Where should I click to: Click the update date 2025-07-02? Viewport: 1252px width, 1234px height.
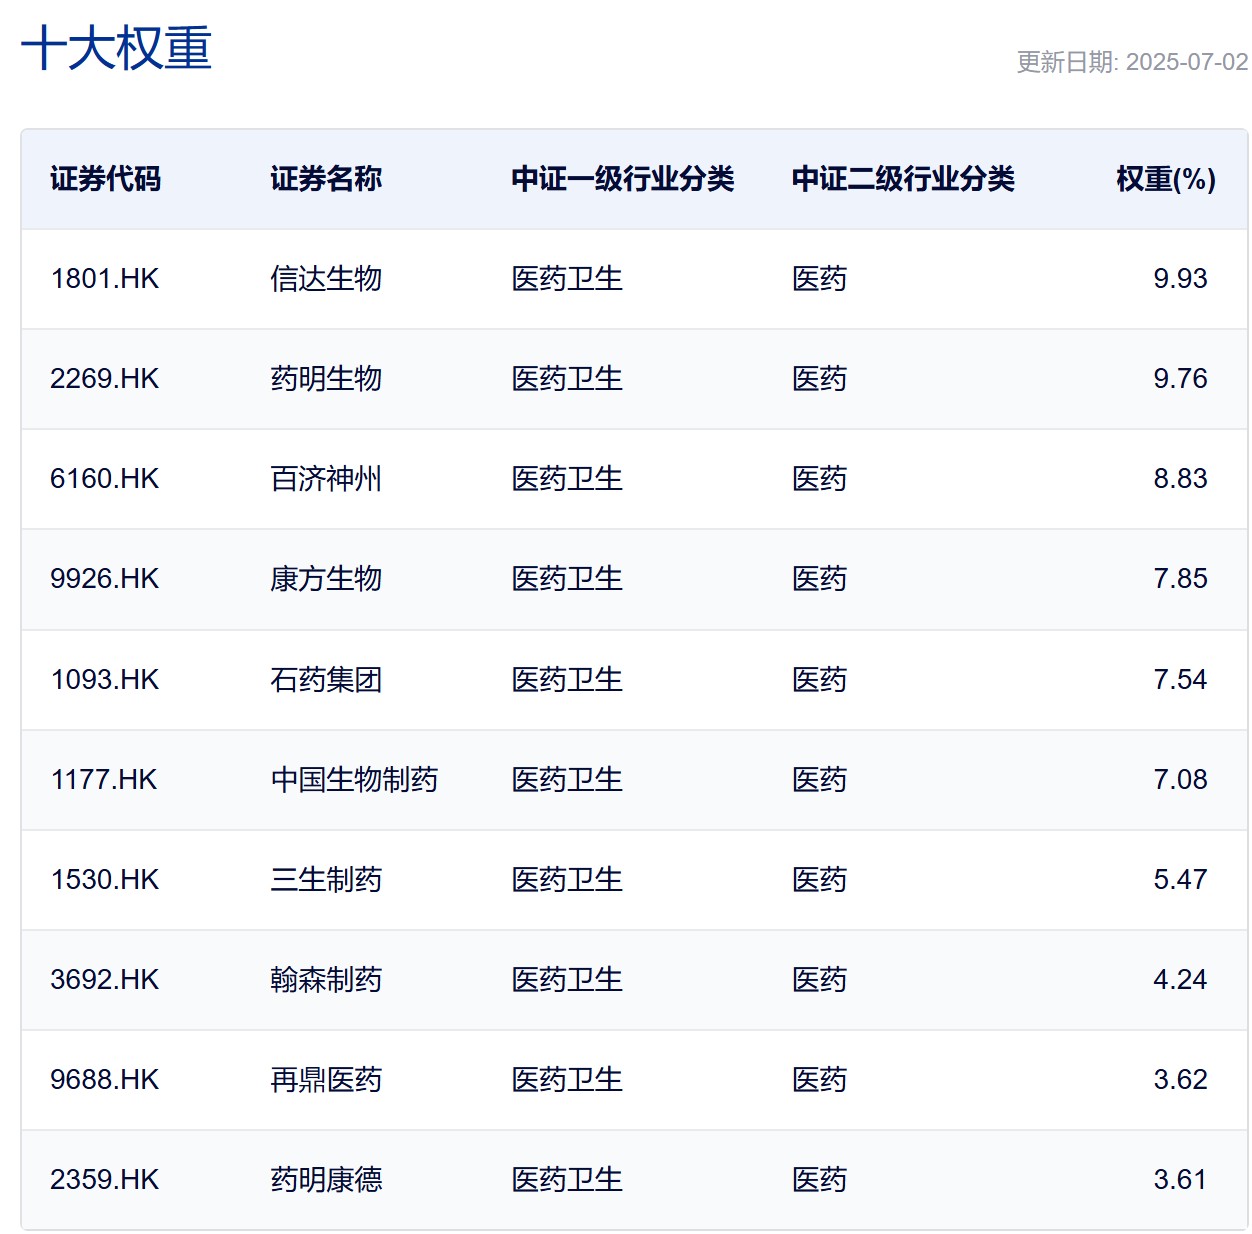pyautogui.click(x=1187, y=62)
